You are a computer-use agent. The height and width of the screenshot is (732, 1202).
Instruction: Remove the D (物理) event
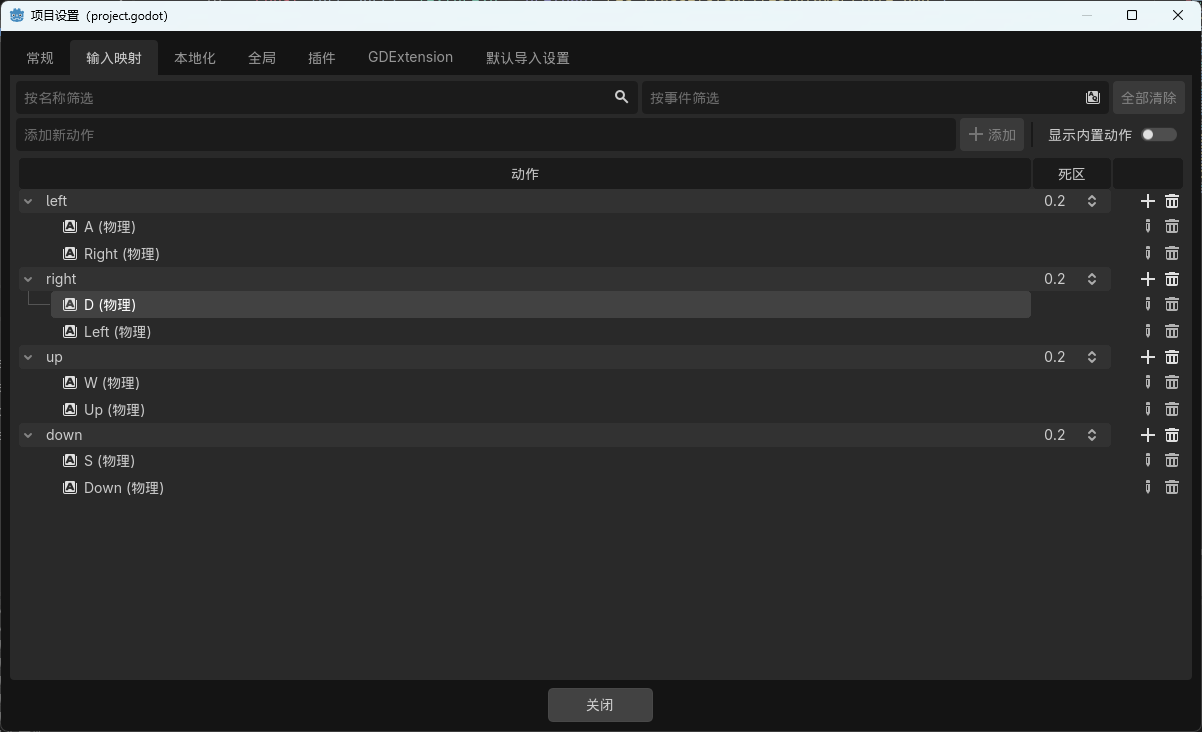tap(1172, 305)
